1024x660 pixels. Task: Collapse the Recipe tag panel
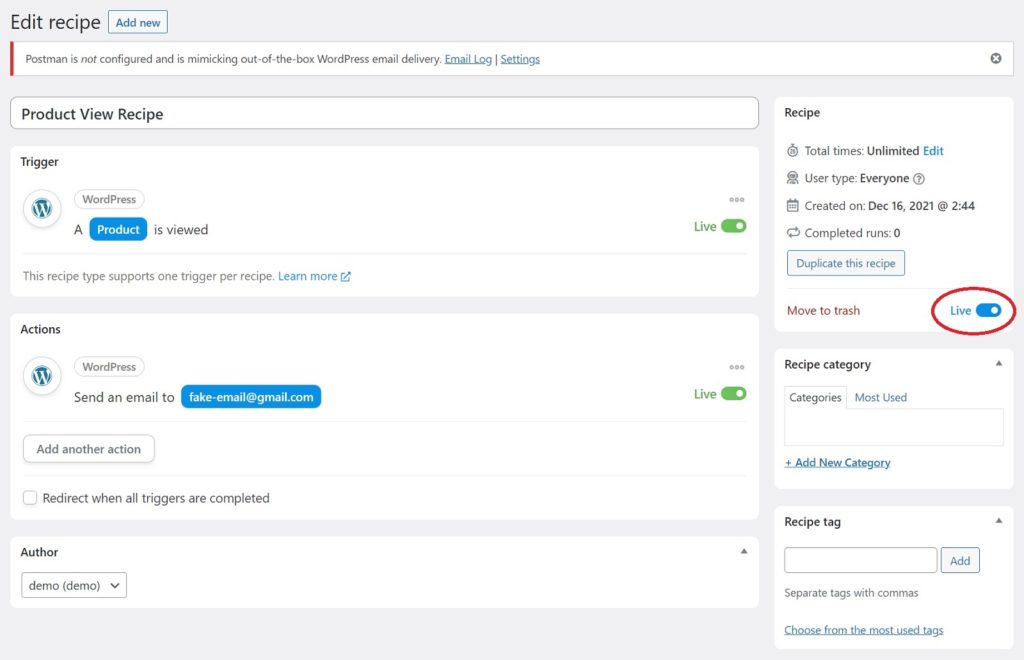(999, 521)
